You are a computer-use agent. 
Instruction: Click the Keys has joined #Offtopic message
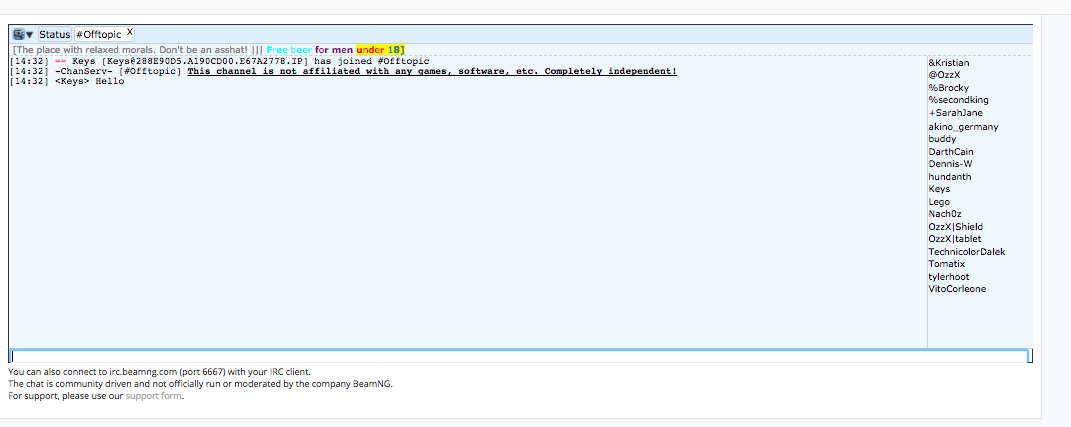click(219, 61)
